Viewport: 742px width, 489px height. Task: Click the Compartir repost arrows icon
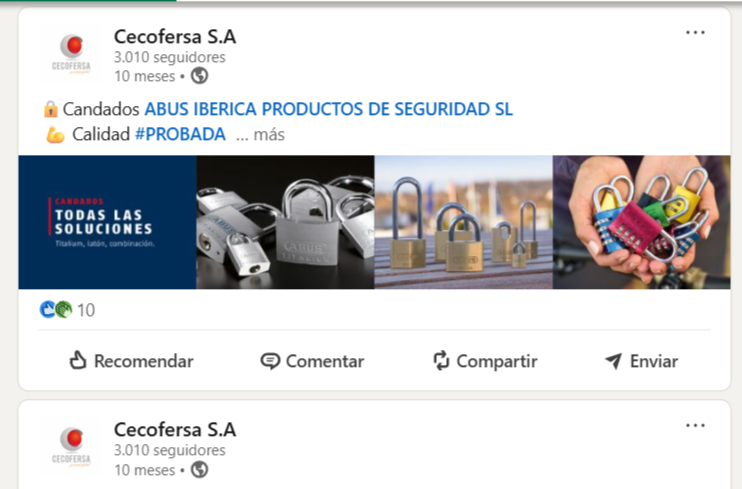click(x=441, y=360)
